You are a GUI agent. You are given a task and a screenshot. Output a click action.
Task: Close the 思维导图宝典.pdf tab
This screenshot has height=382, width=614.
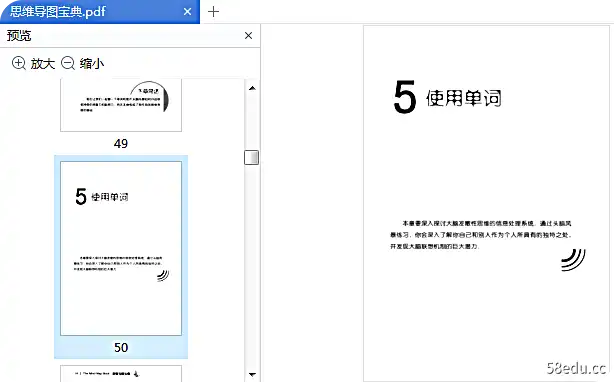click(188, 12)
